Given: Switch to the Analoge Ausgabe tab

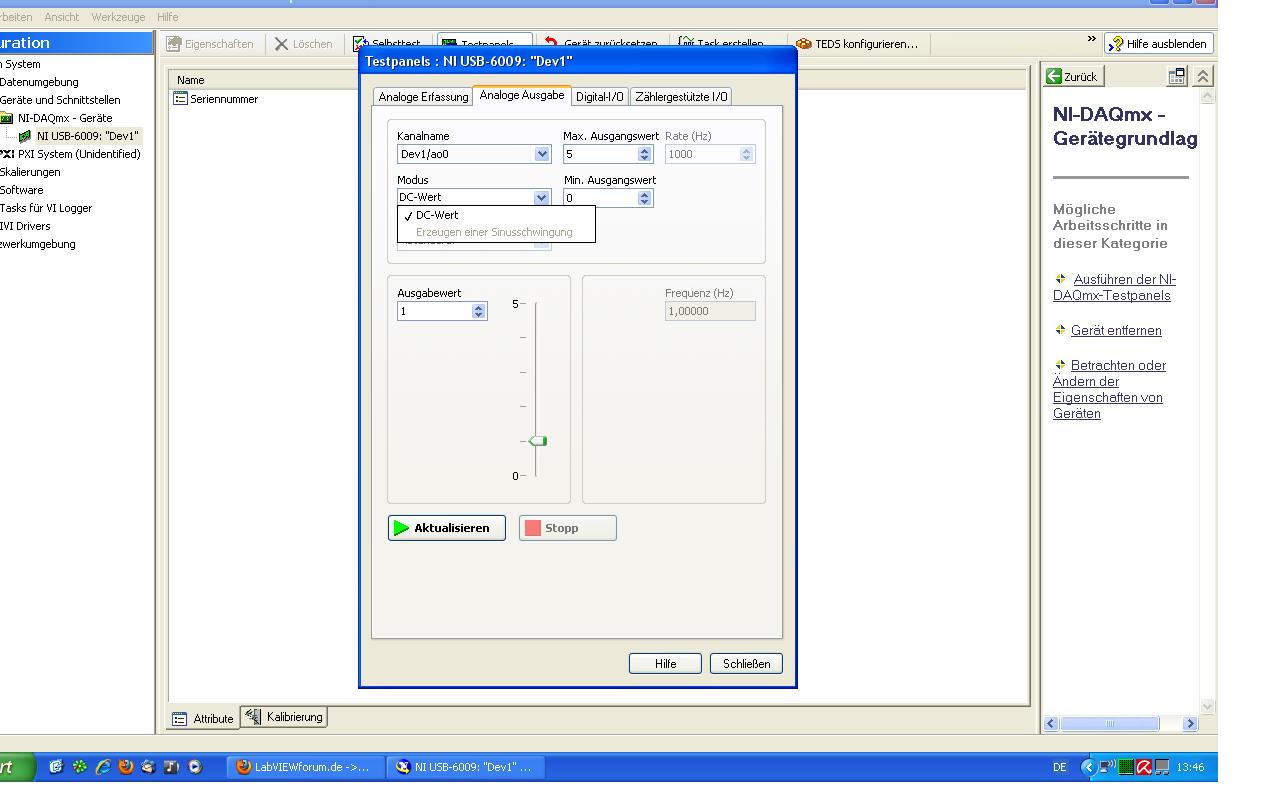Looking at the screenshot, I should pyautogui.click(x=522, y=95).
